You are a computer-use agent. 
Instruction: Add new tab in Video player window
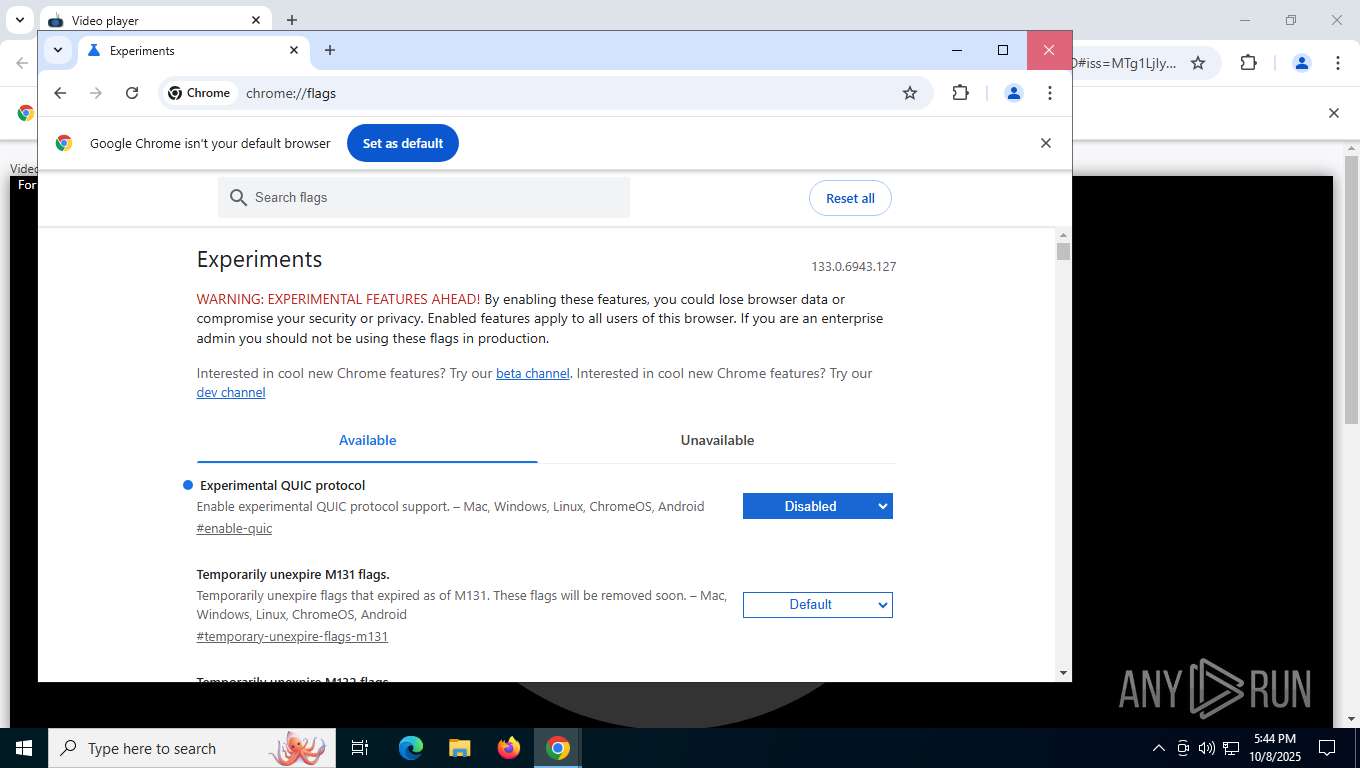292,20
